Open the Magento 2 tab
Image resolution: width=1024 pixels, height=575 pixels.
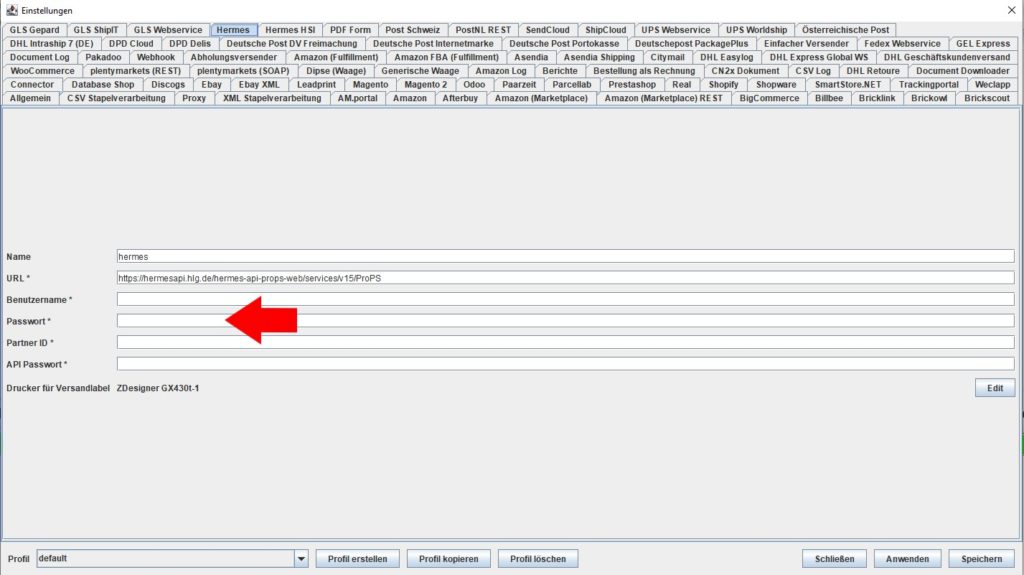pos(425,85)
